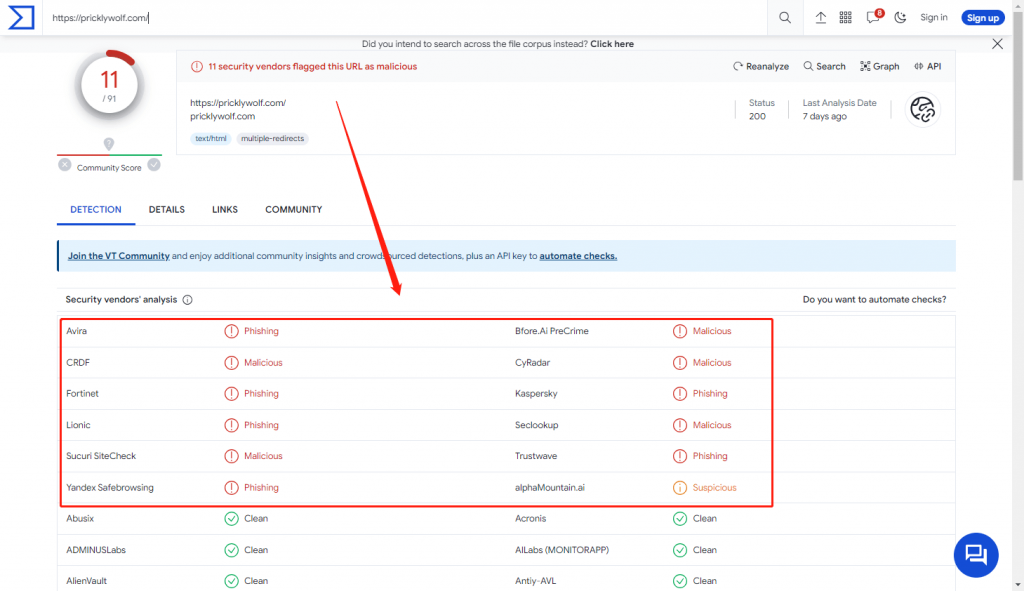The height and width of the screenshot is (591, 1024).
Task: Vote harmless with the community score check icon
Action: [154, 165]
